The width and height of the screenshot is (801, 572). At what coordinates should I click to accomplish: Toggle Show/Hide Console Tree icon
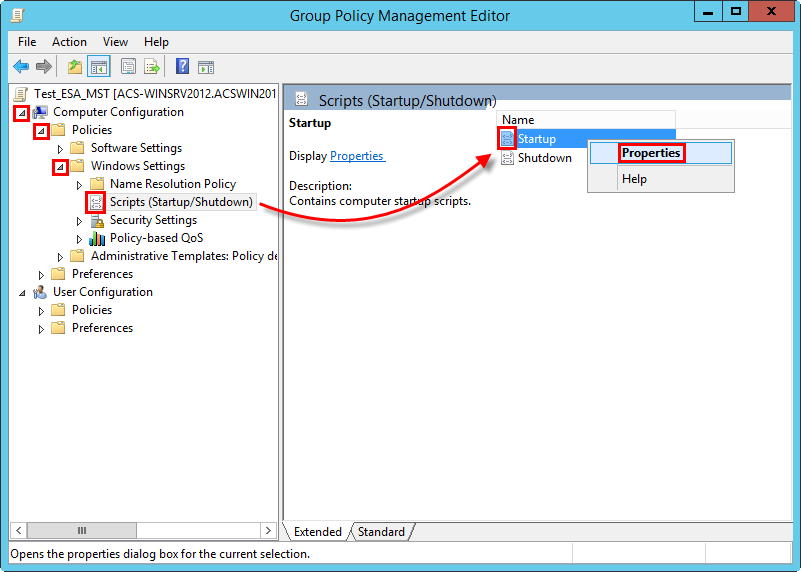click(99, 67)
